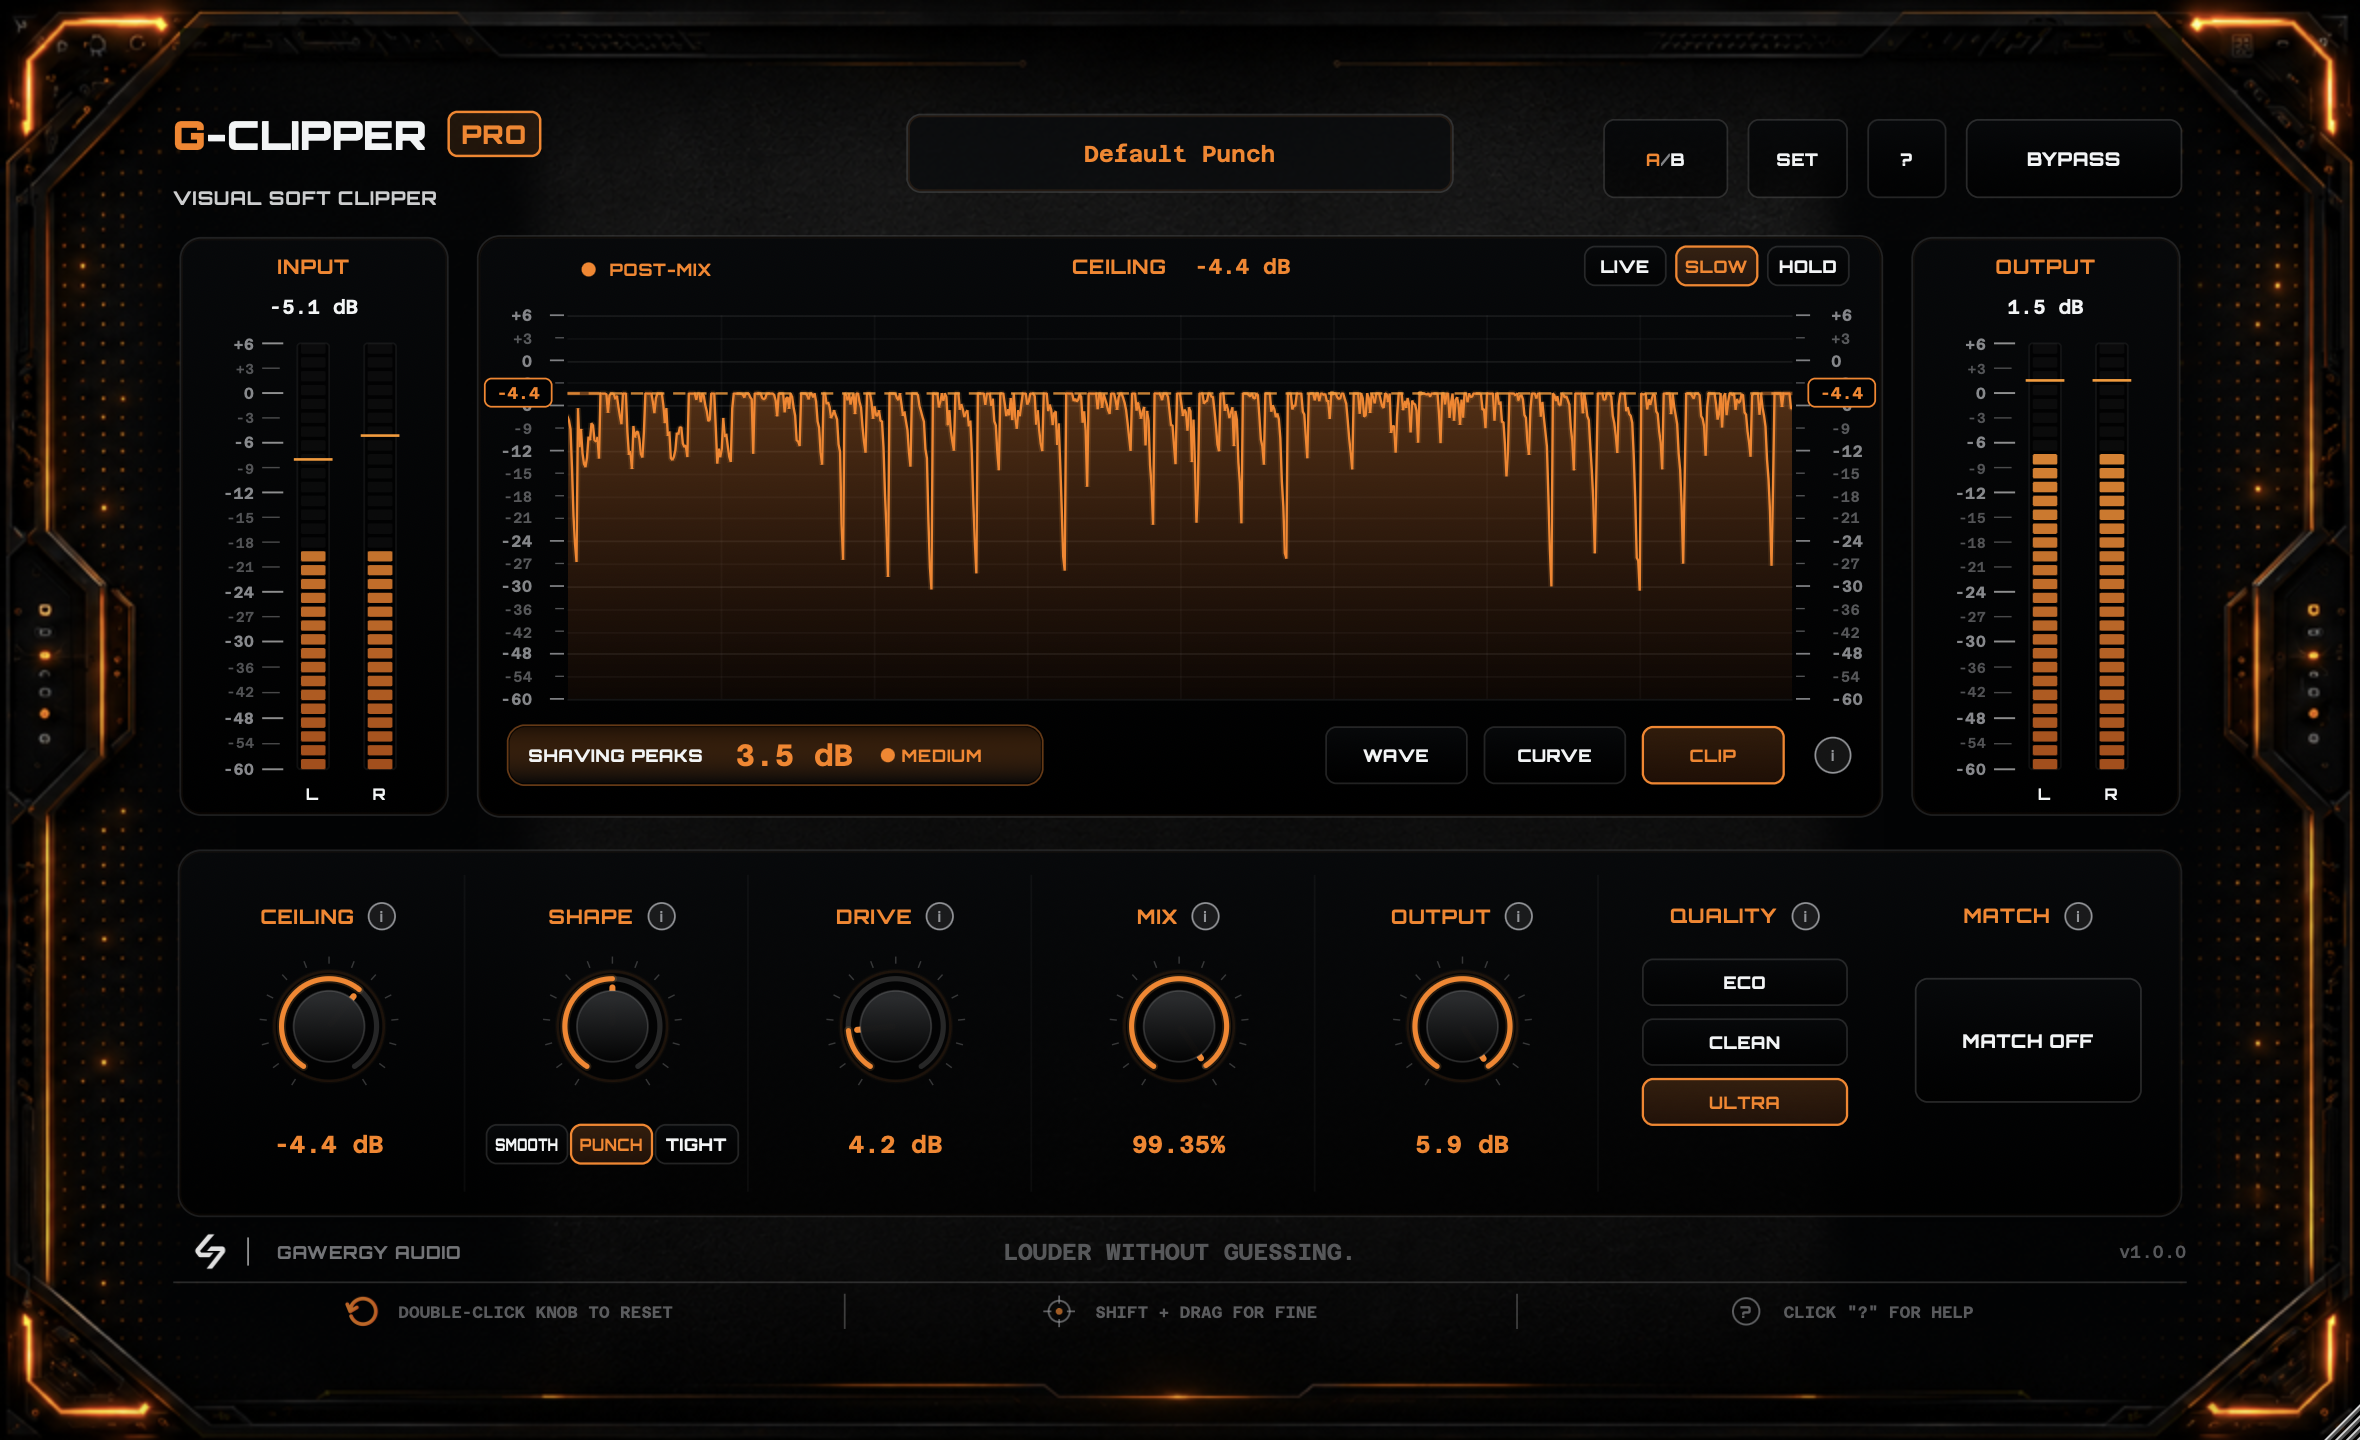Click the version text v1.0.0

point(2152,1252)
